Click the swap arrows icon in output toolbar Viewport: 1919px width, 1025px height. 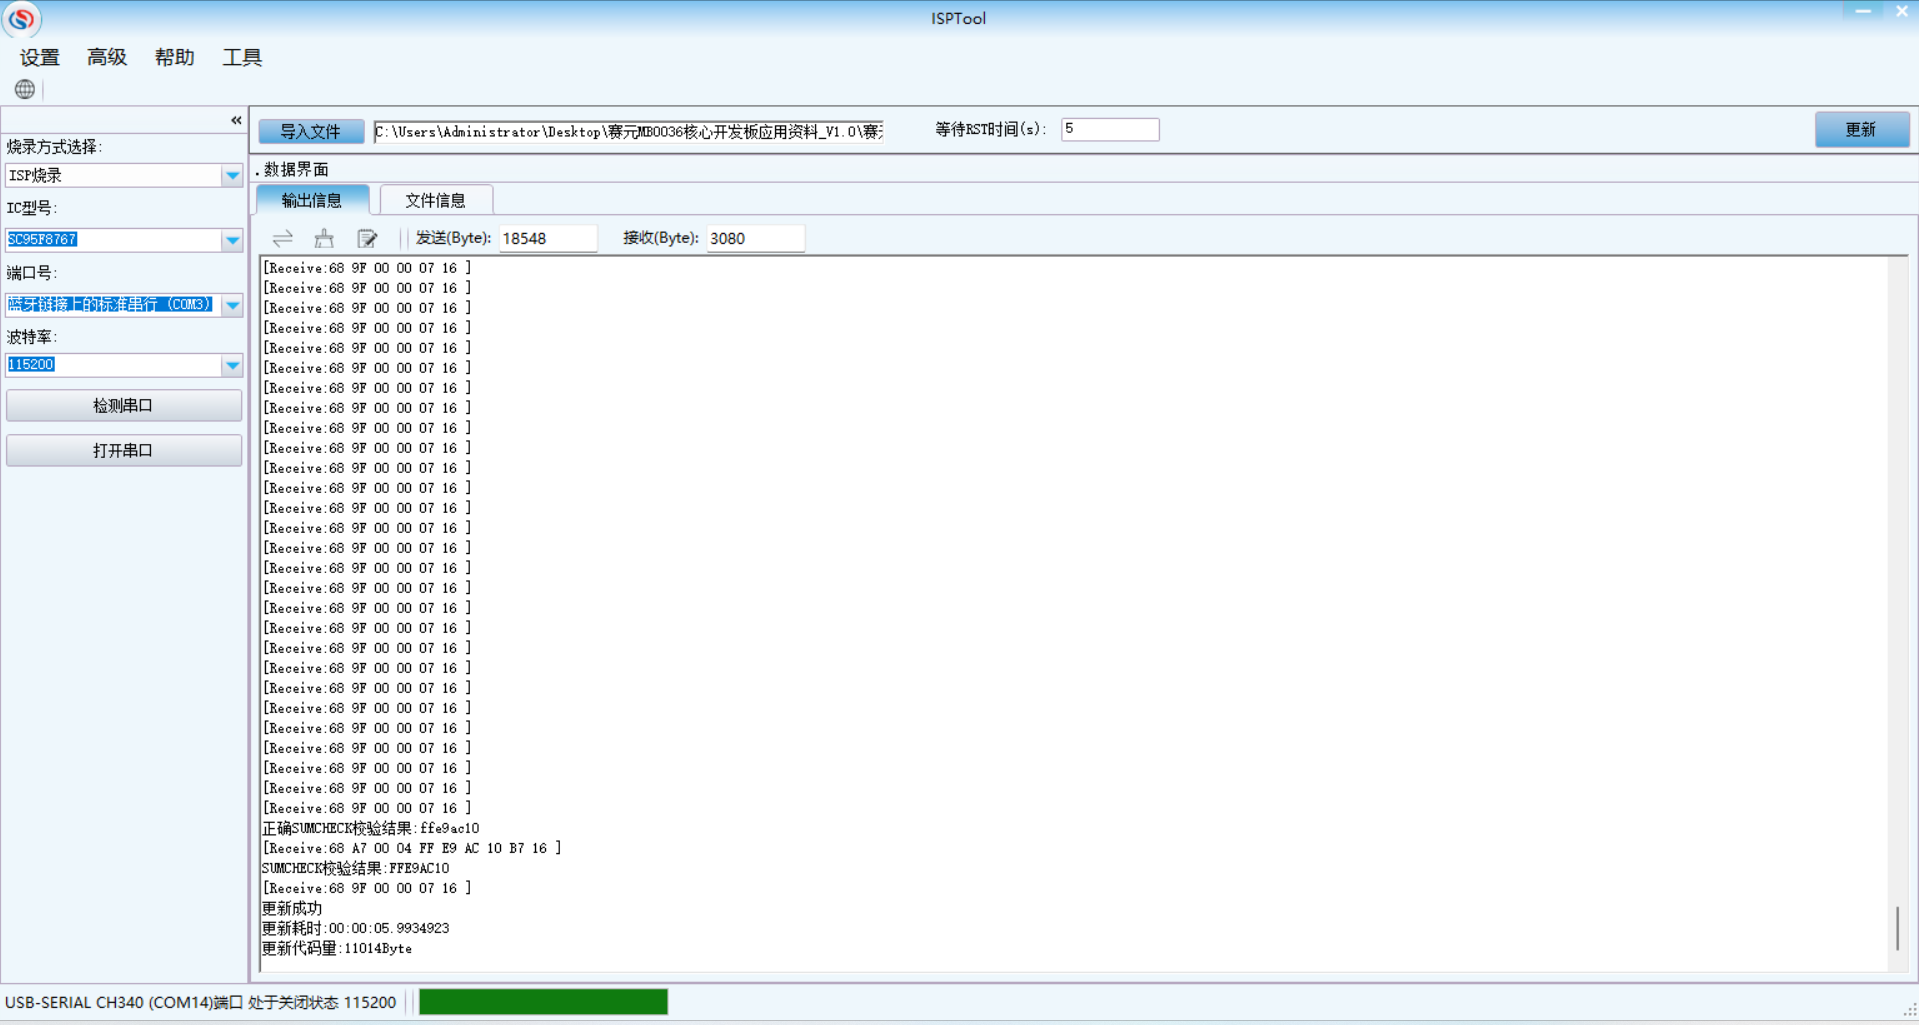point(283,238)
